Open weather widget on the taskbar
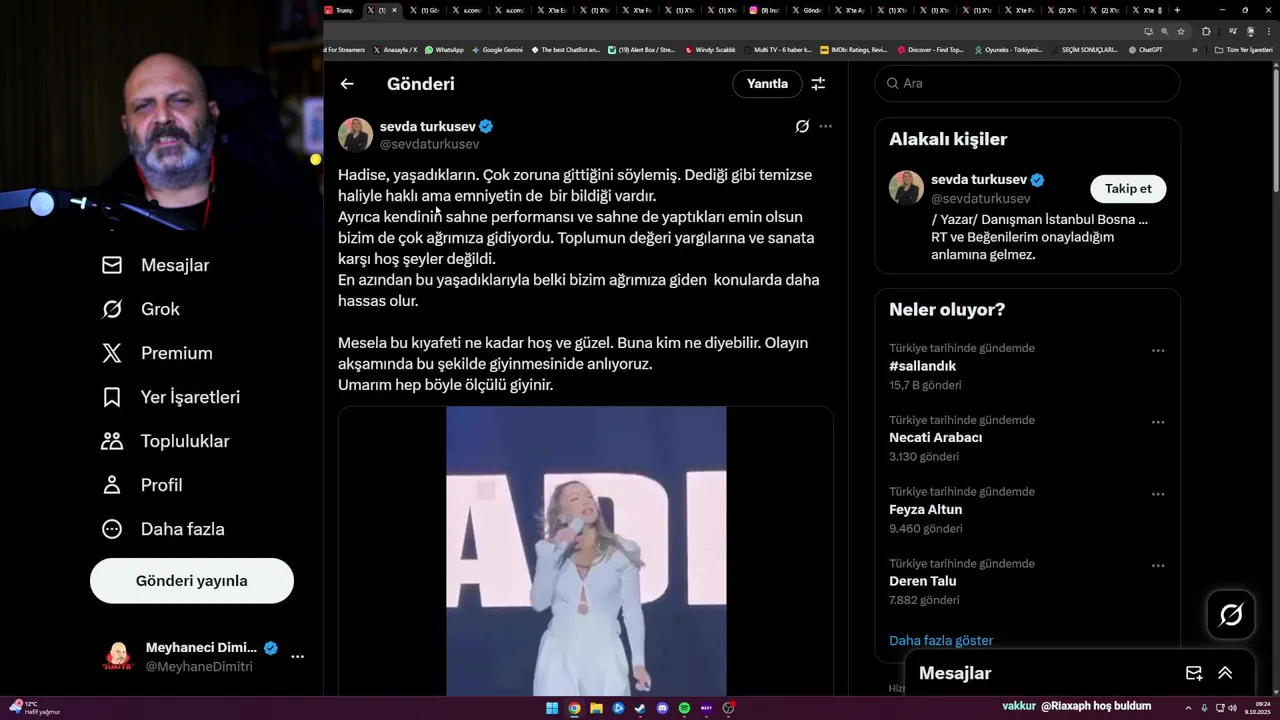 [x=35, y=708]
